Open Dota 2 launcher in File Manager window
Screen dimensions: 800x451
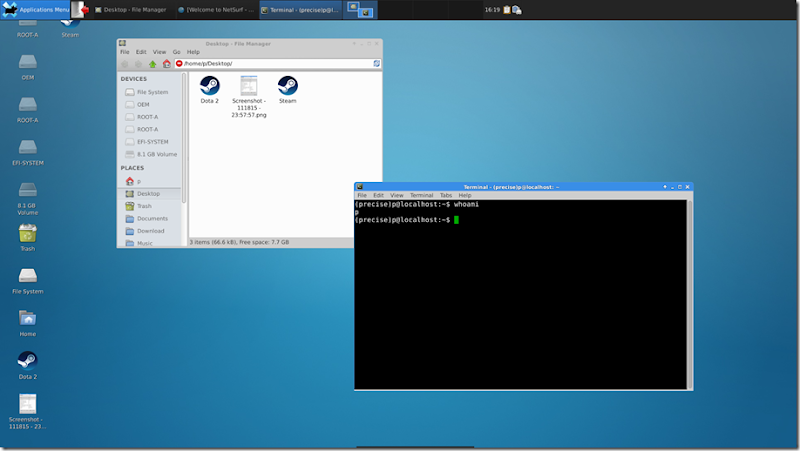pyautogui.click(x=210, y=90)
